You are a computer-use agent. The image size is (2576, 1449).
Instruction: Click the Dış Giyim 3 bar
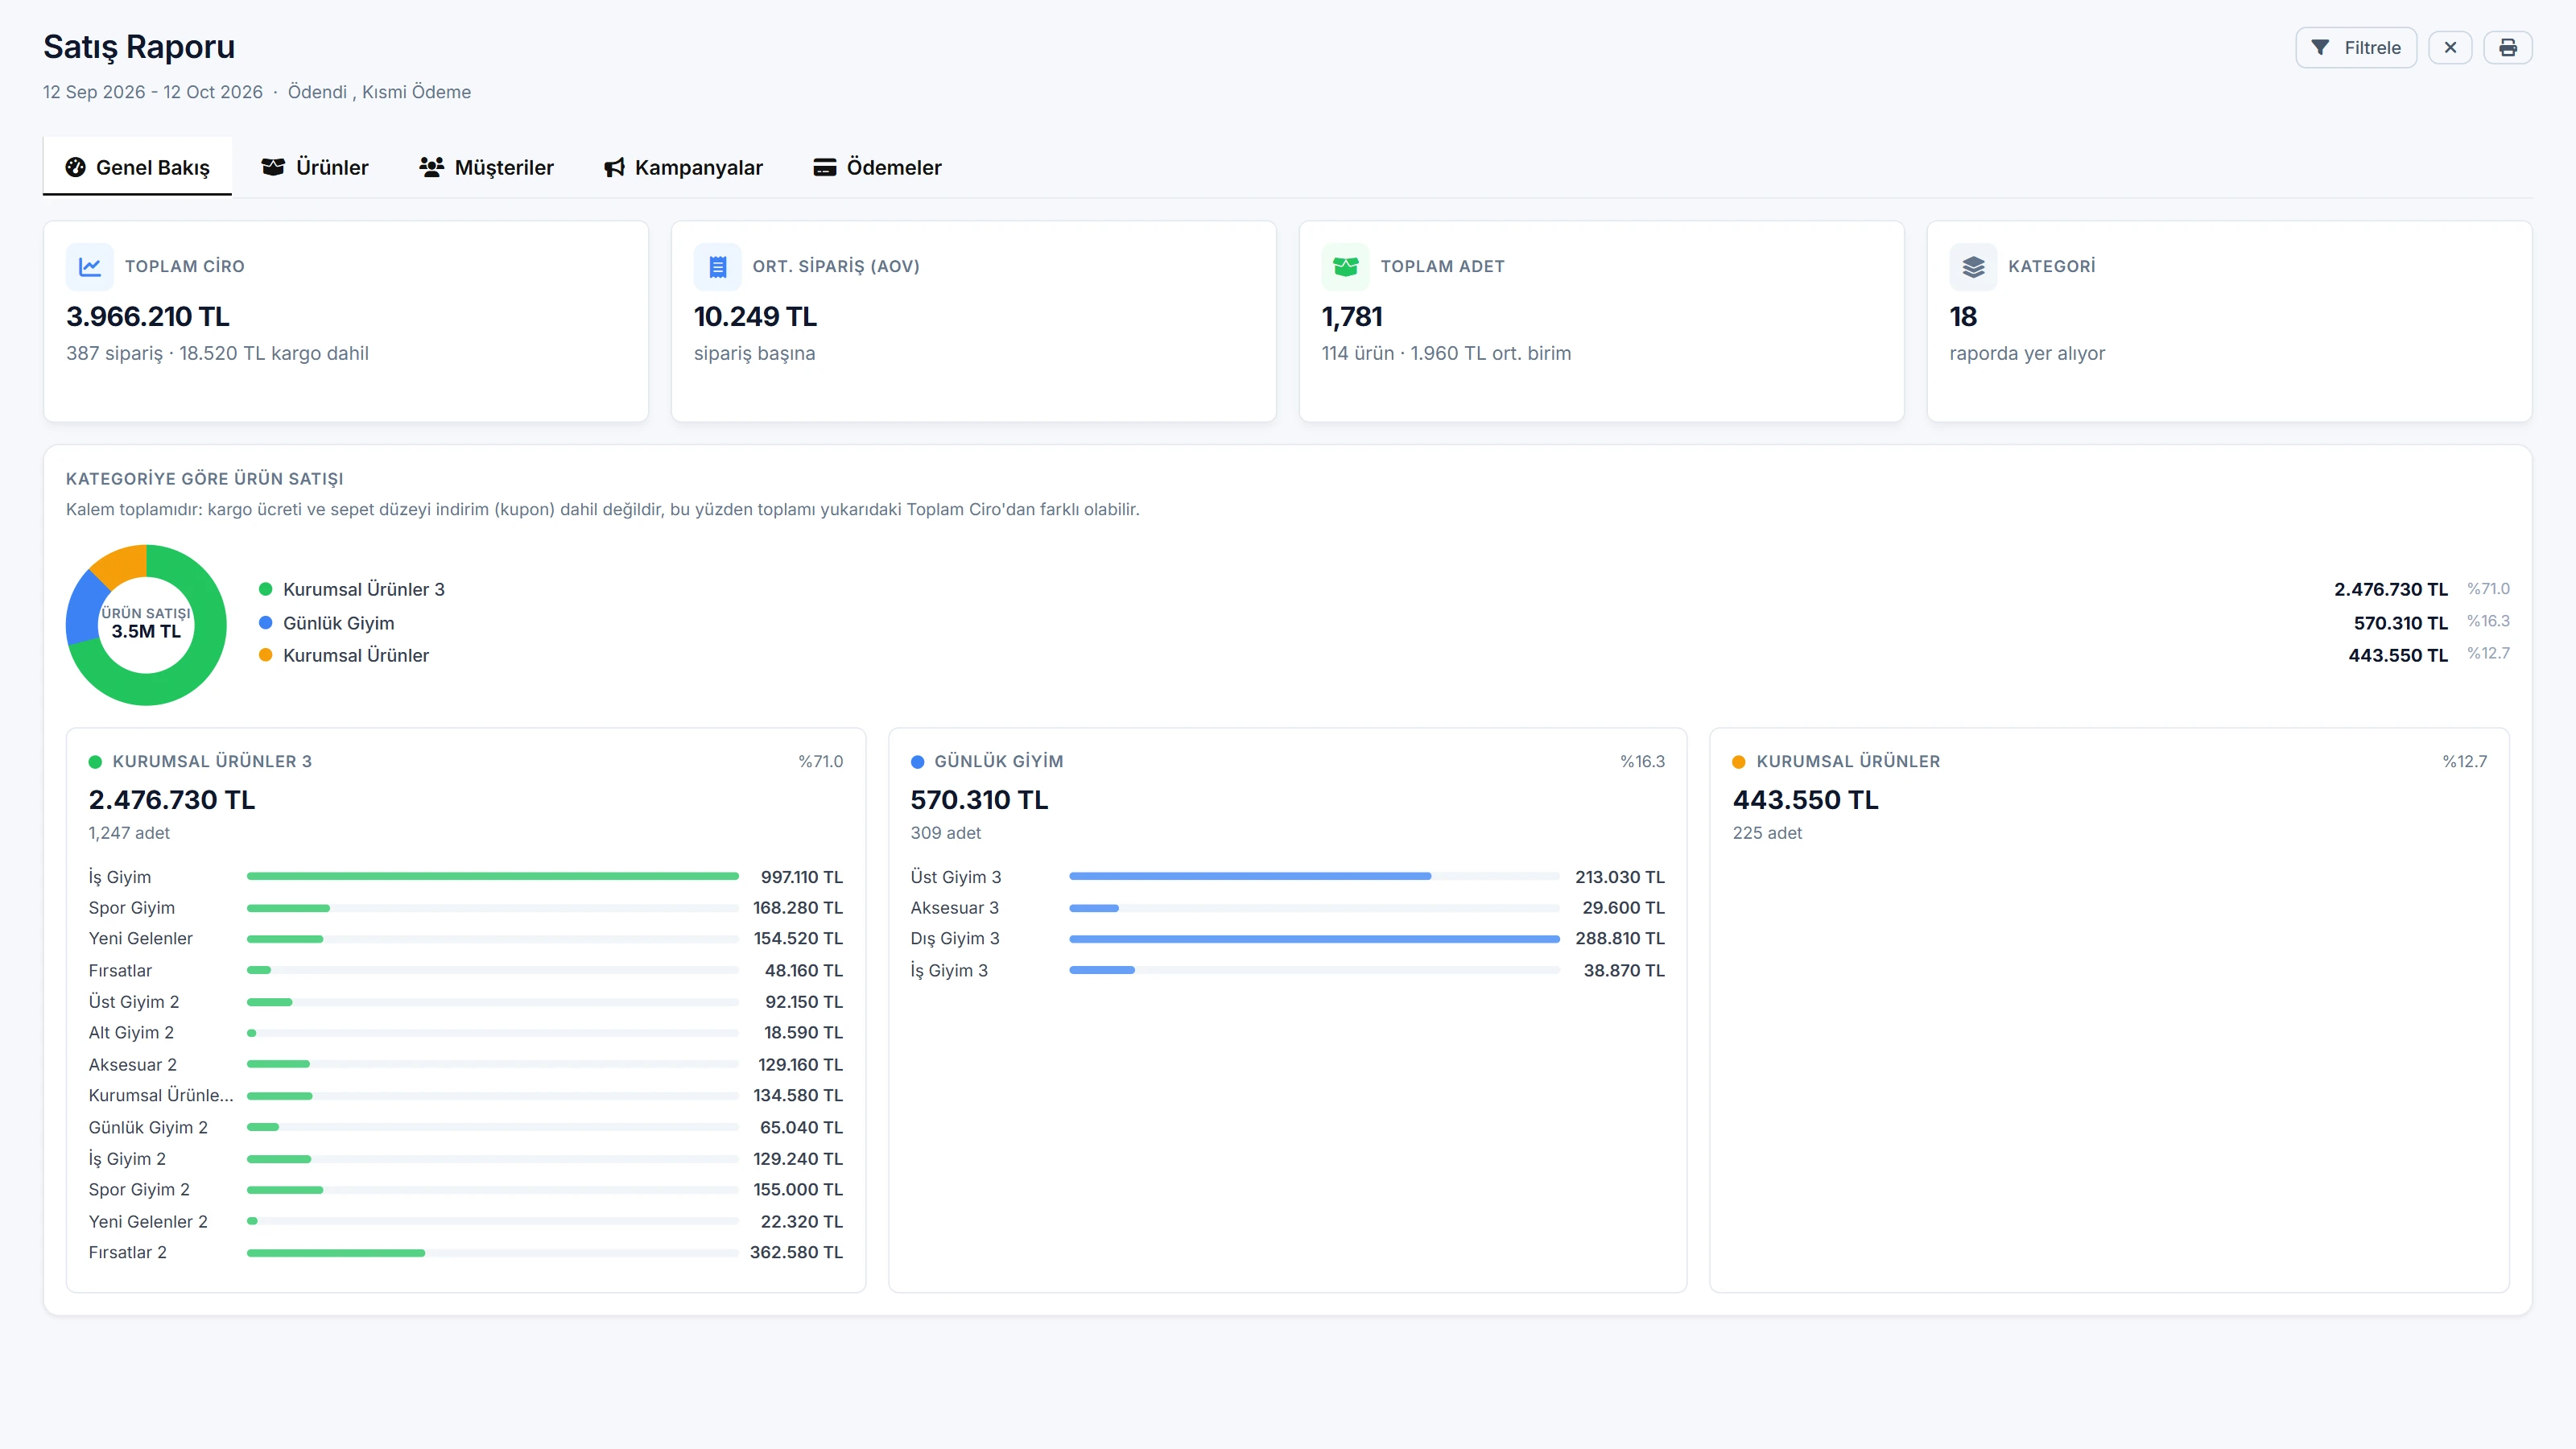pos(1314,938)
